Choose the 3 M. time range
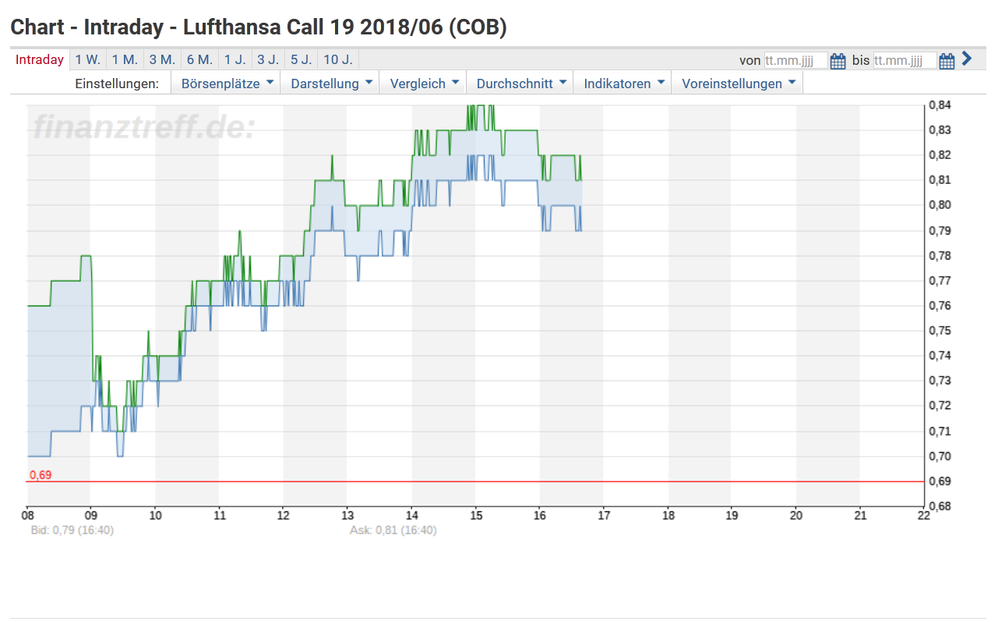Image resolution: width=998 pixels, height=622 pixels. click(162, 60)
